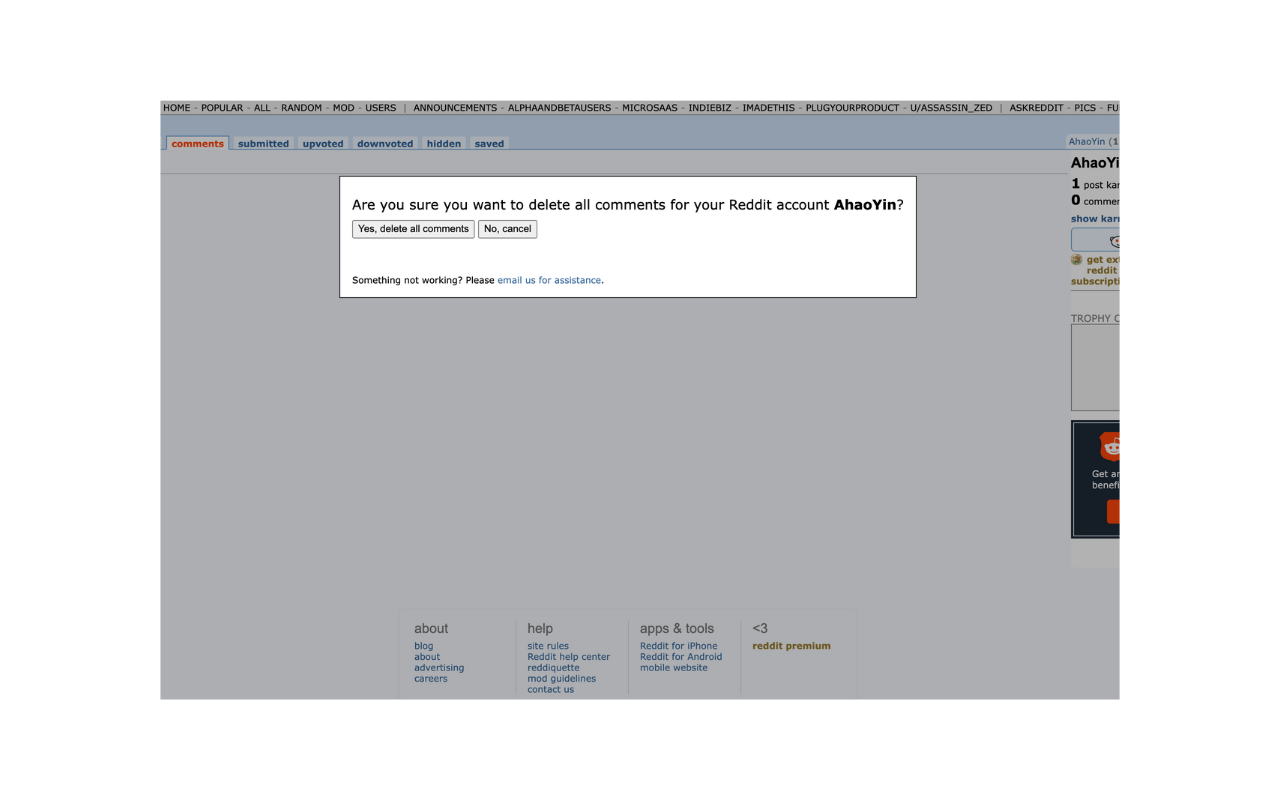1280x800 pixels.
Task: Open POPULAR in the top bar
Action: click(x=222, y=108)
